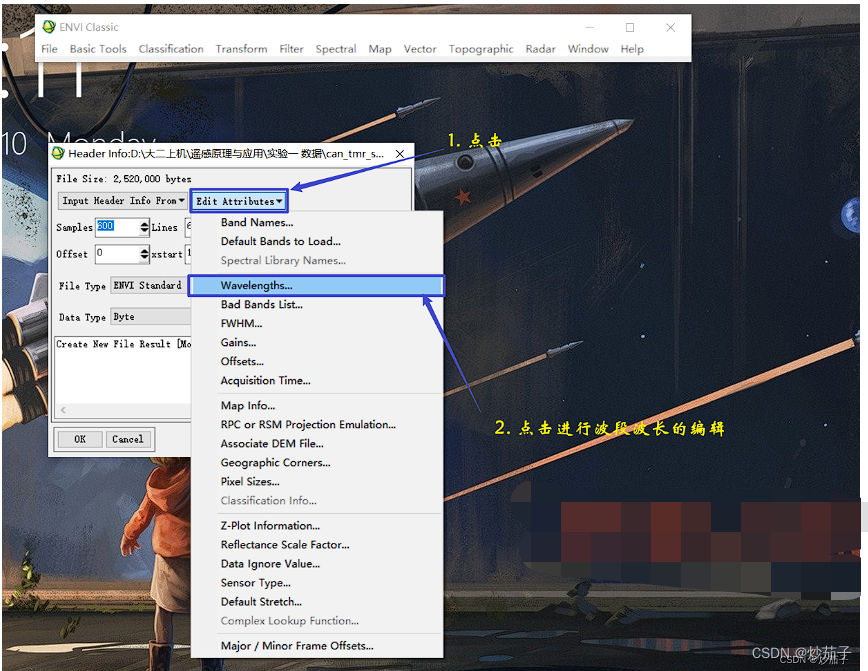Choose Default Bands to Load...
Viewport: 868px width, 671px height.
click(281, 241)
